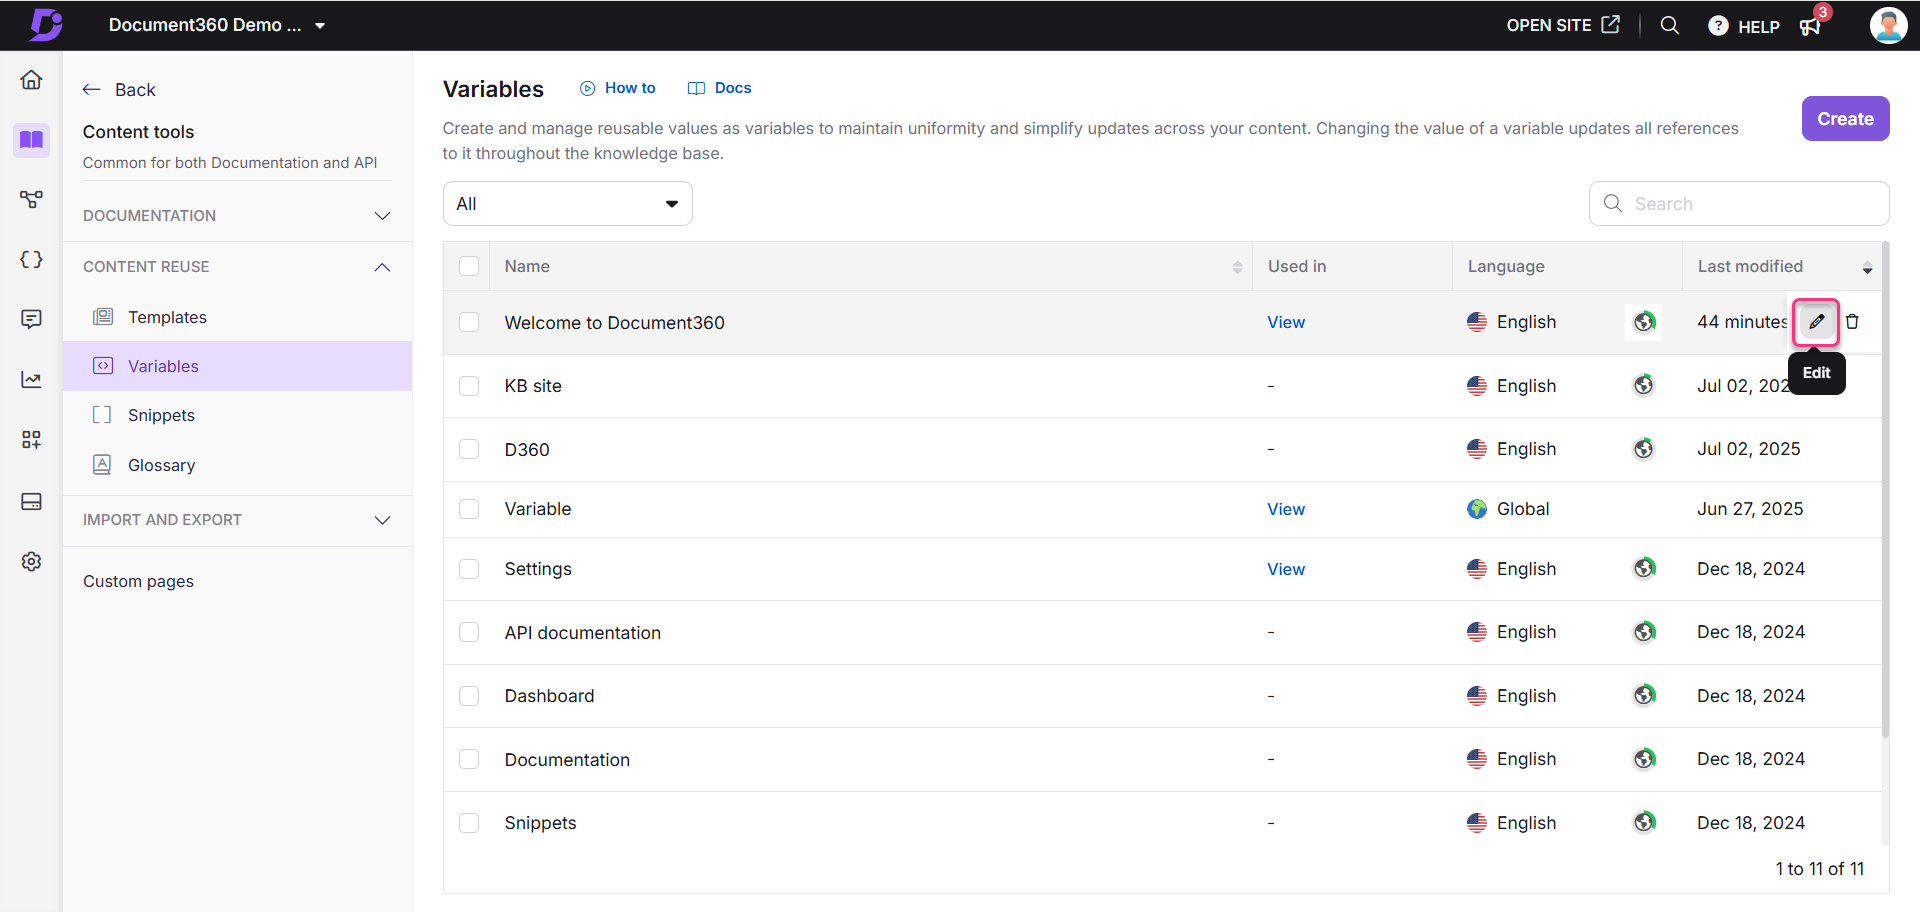Open the Analytics chart icon in left rail
Viewport: 1920px width, 912px height.
tap(31, 379)
